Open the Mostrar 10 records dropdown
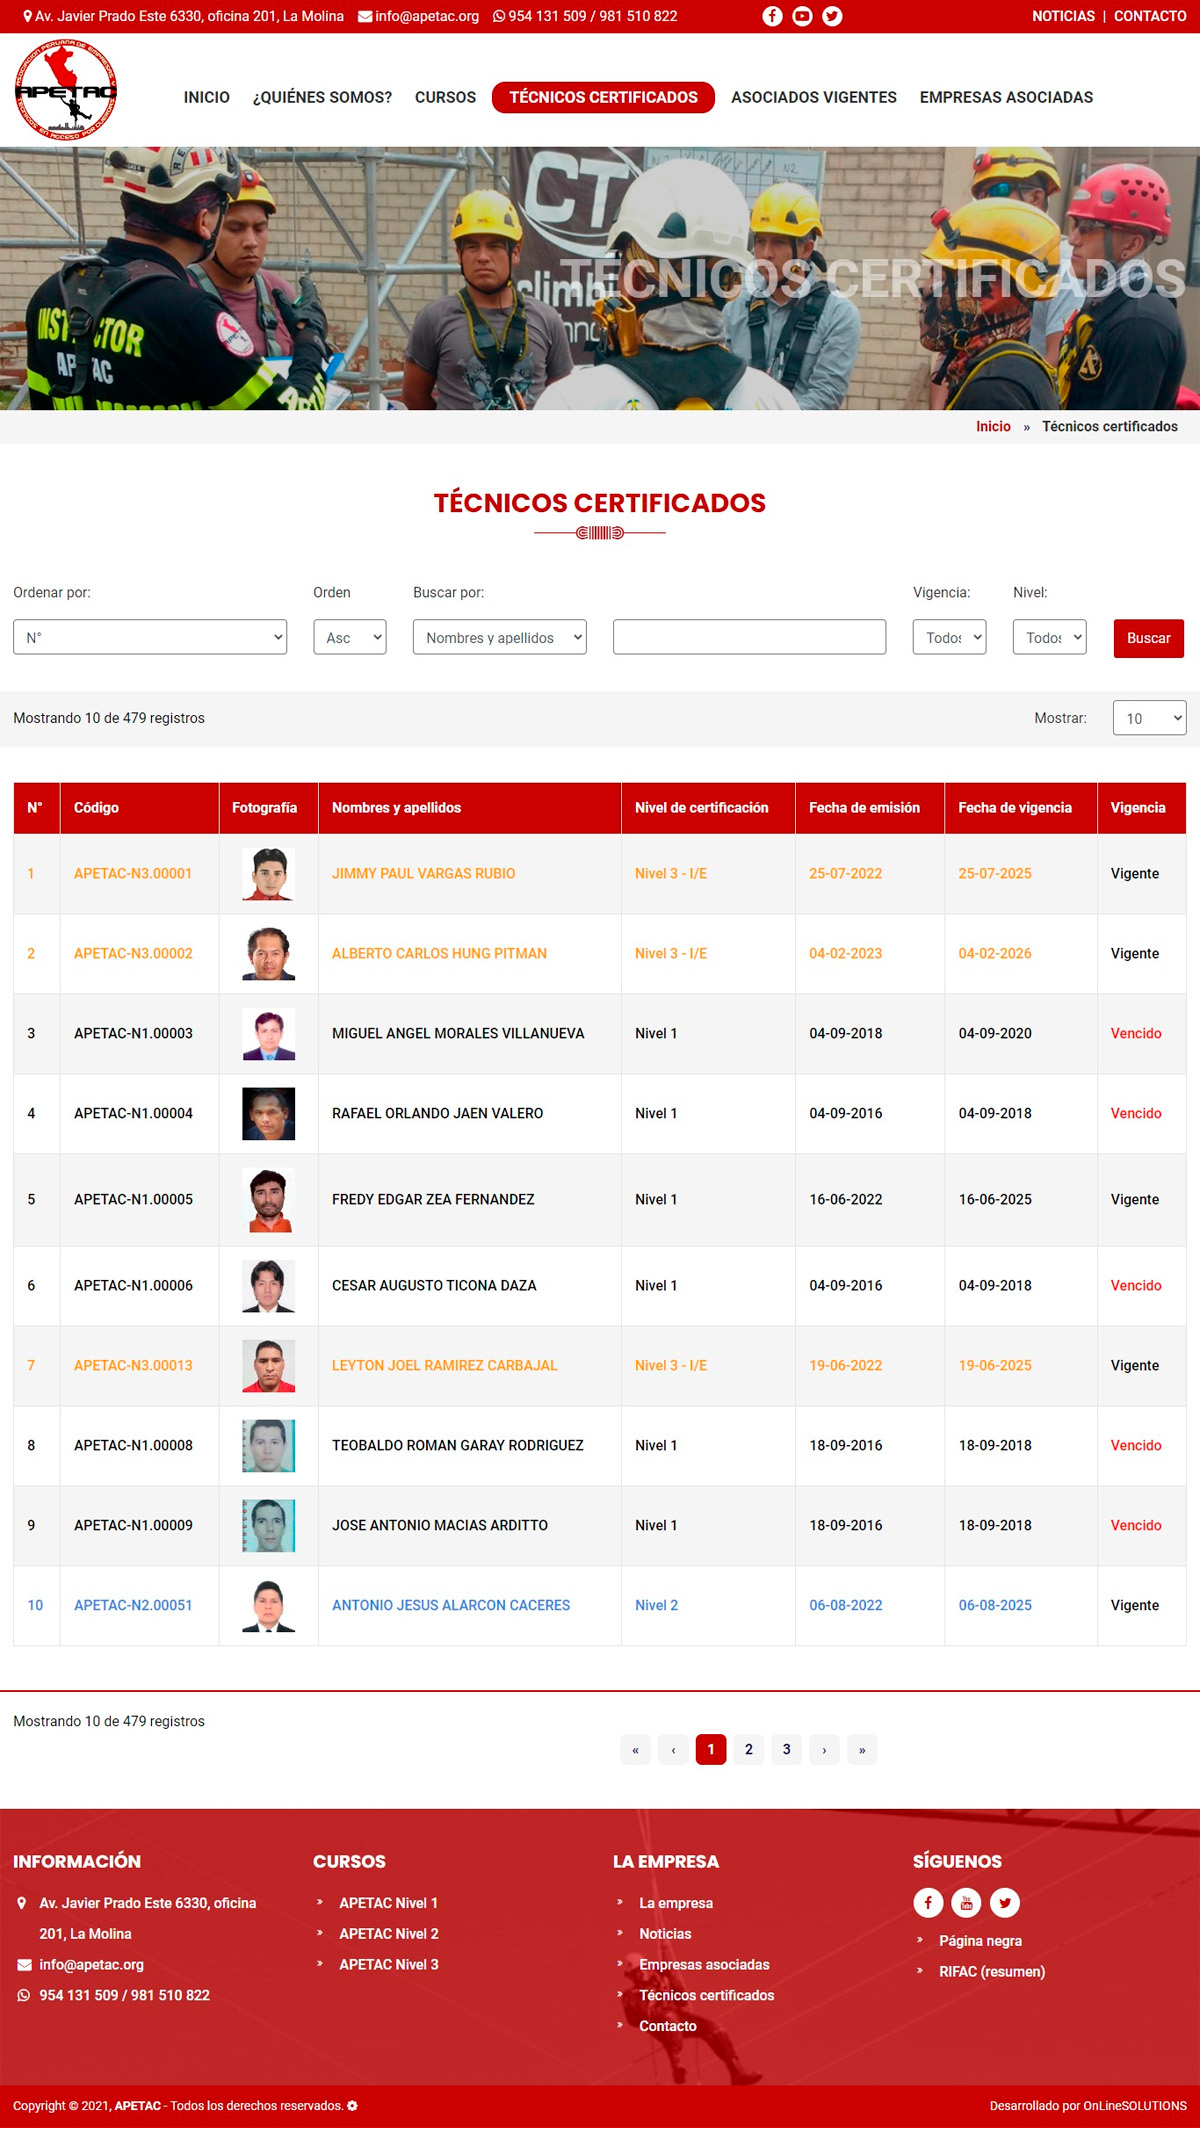Viewport: 1200px width, 2132px height. click(x=1150, y=718)
